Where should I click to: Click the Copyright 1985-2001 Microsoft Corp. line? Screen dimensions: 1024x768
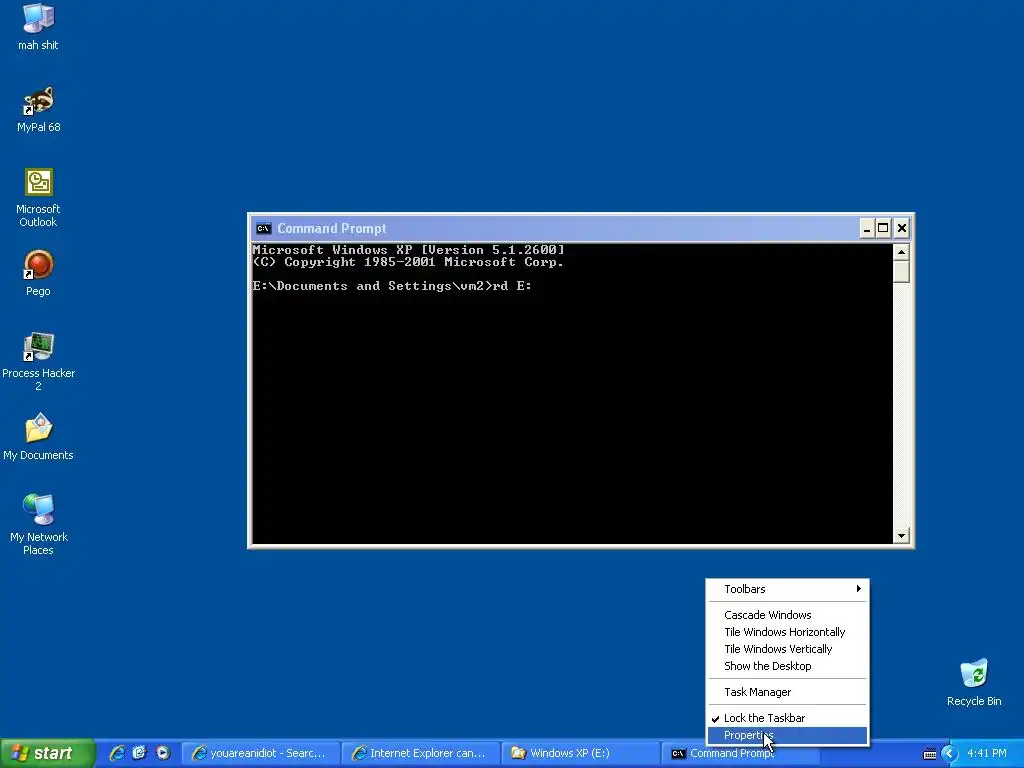(x=408, y=262)
